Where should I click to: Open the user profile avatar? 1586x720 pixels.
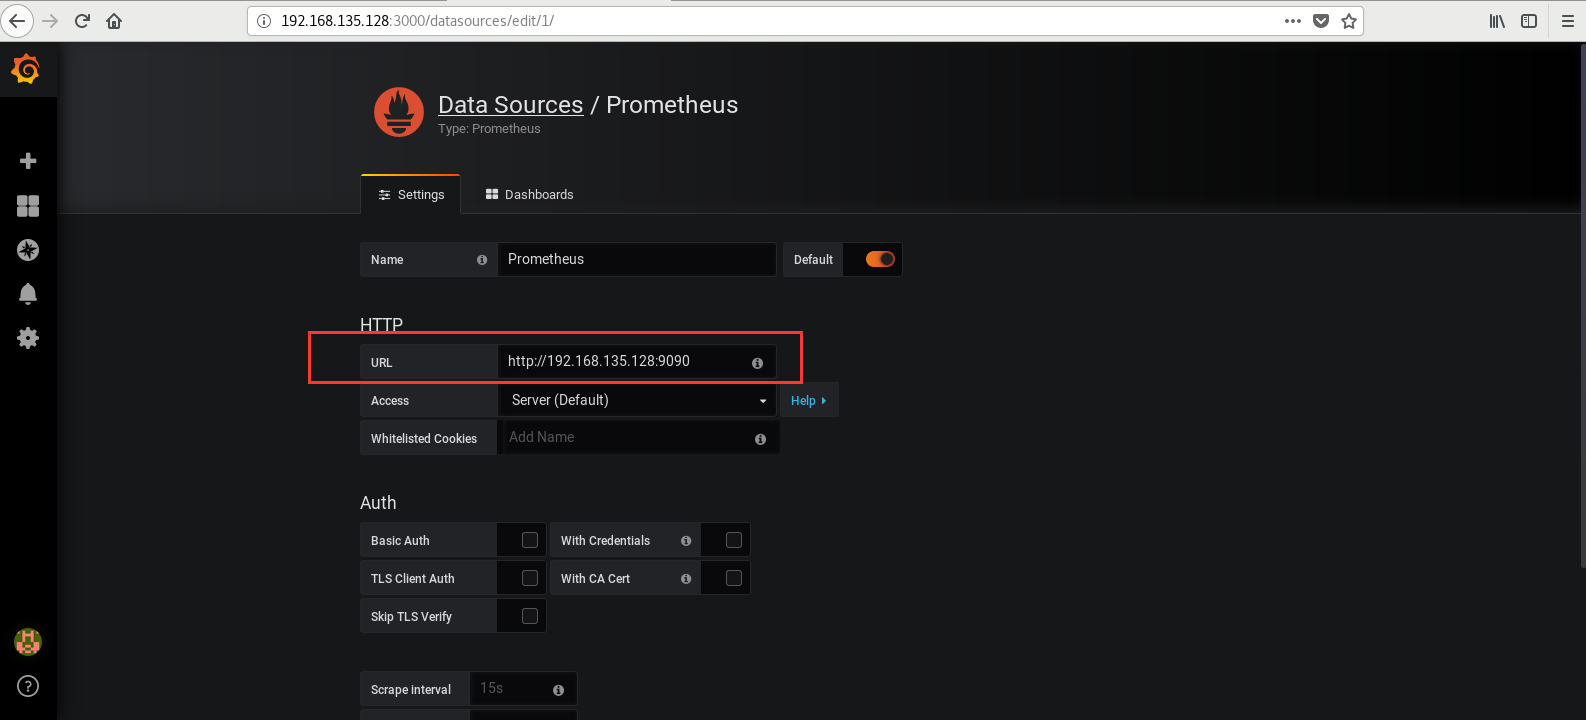(x=28, y=642)
